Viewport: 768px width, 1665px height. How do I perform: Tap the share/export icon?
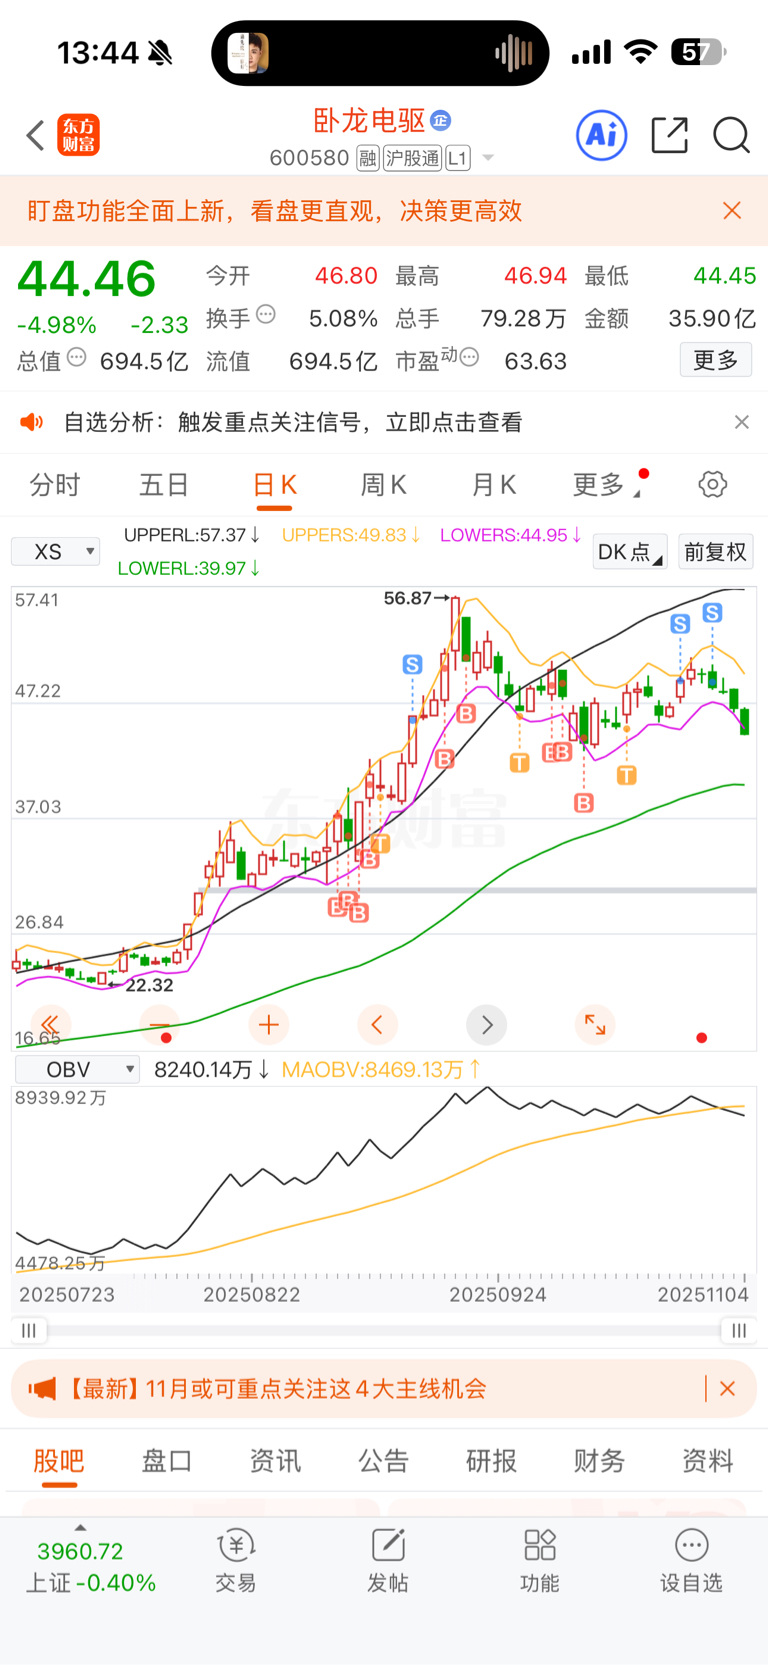pyautogui.click(x=669, y=135)
